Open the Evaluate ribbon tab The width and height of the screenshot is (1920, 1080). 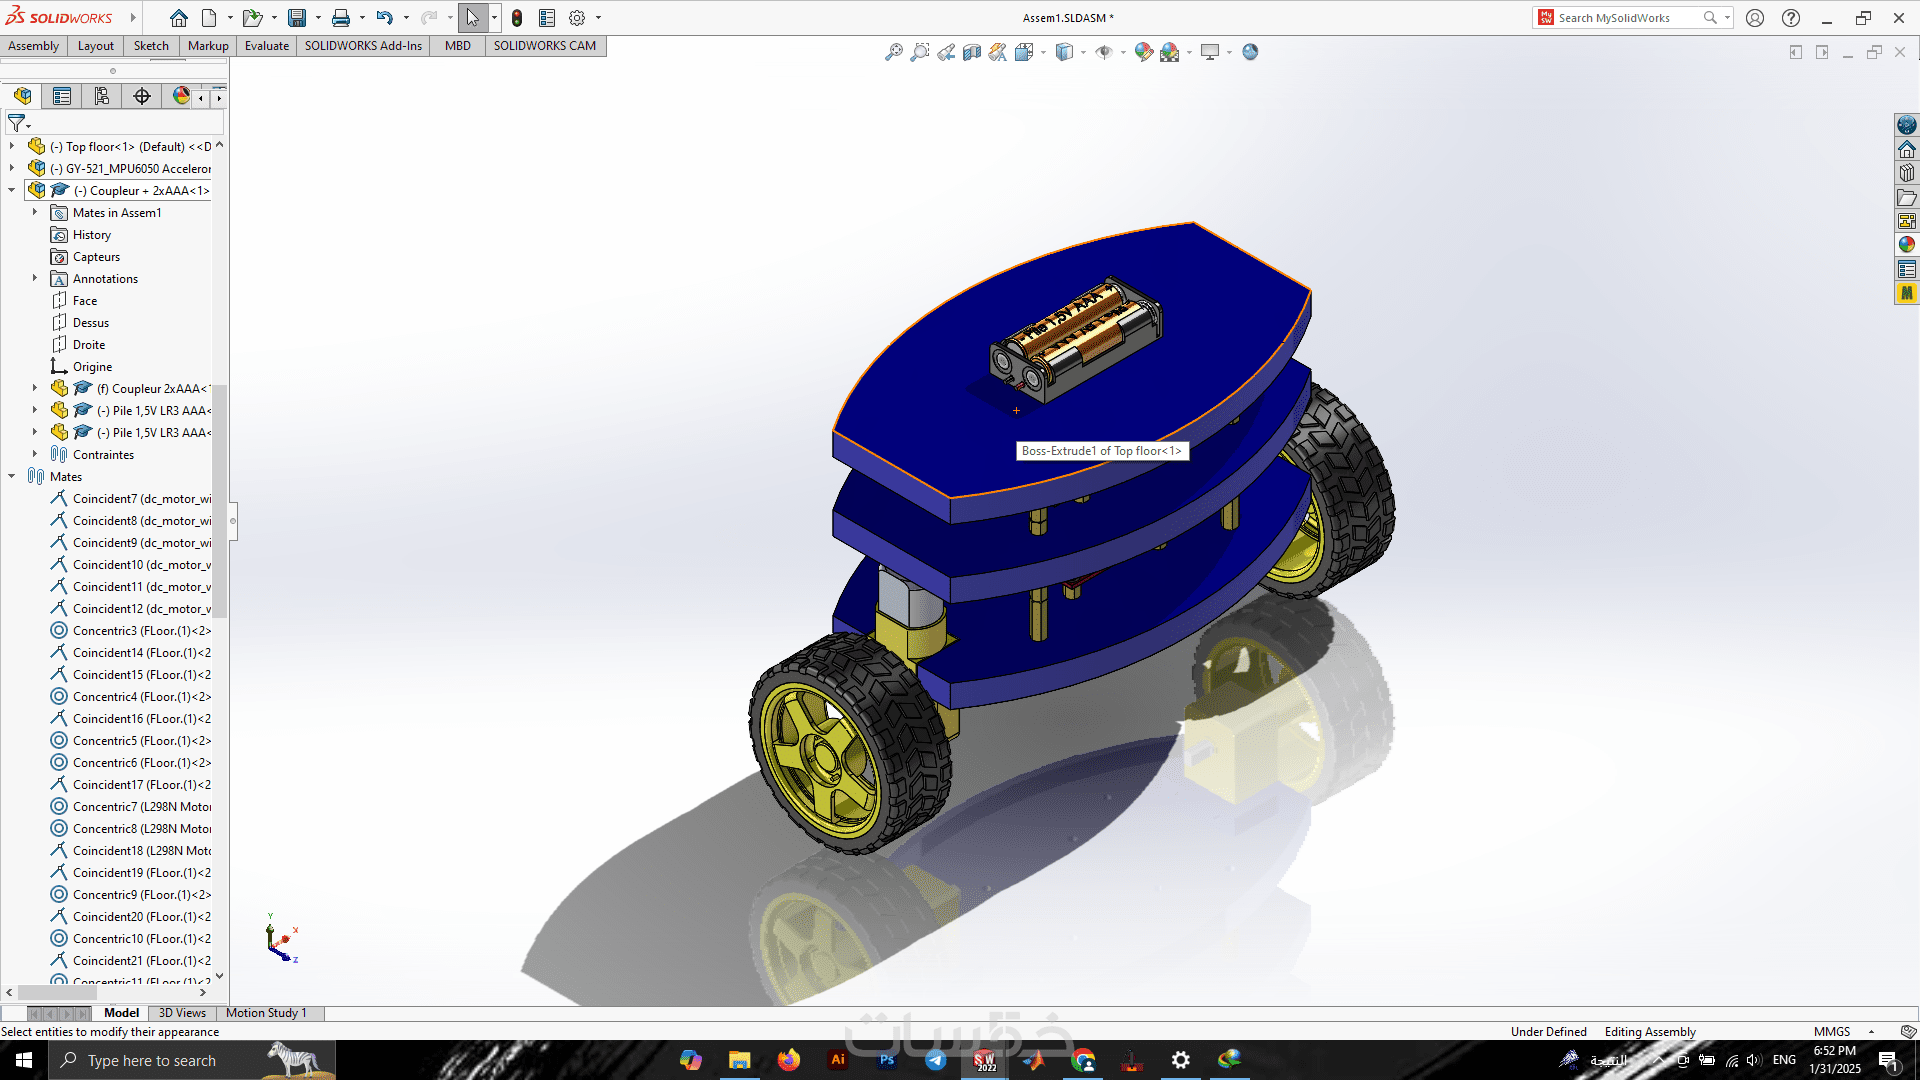(x=266, y=46)
